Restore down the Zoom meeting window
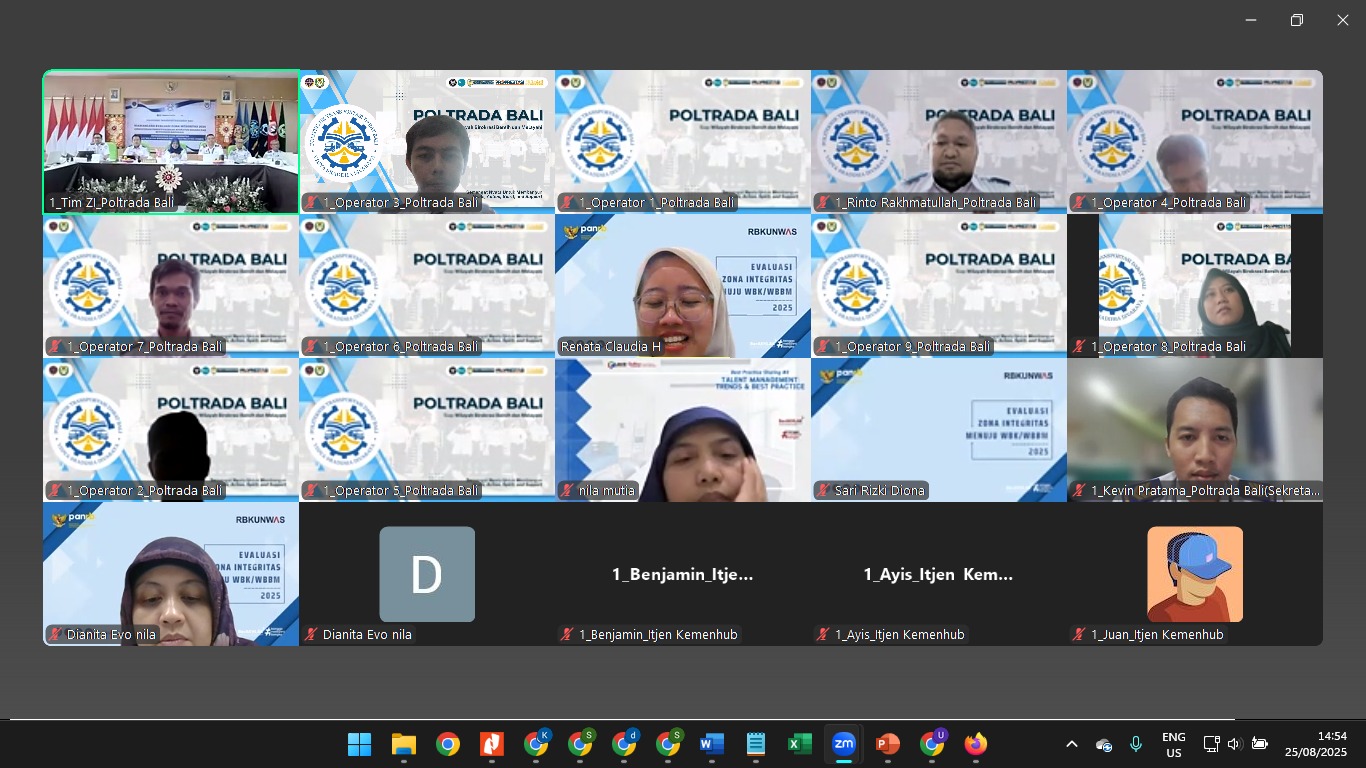 (x=1297, y=20)
